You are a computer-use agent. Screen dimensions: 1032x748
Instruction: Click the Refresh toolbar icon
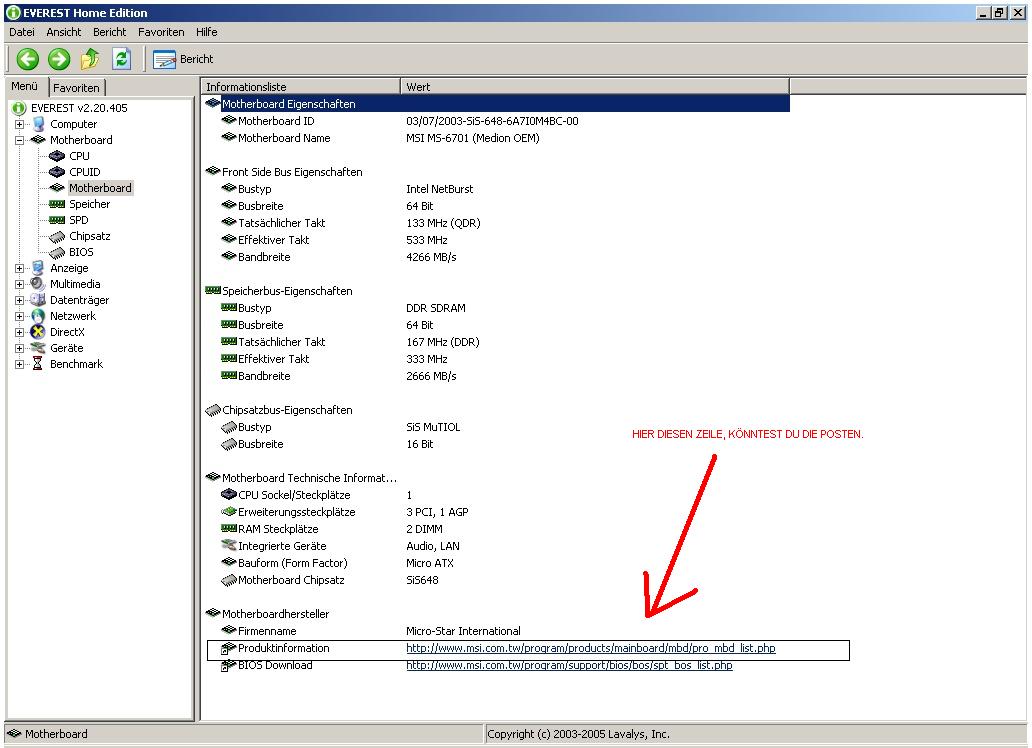122,59
